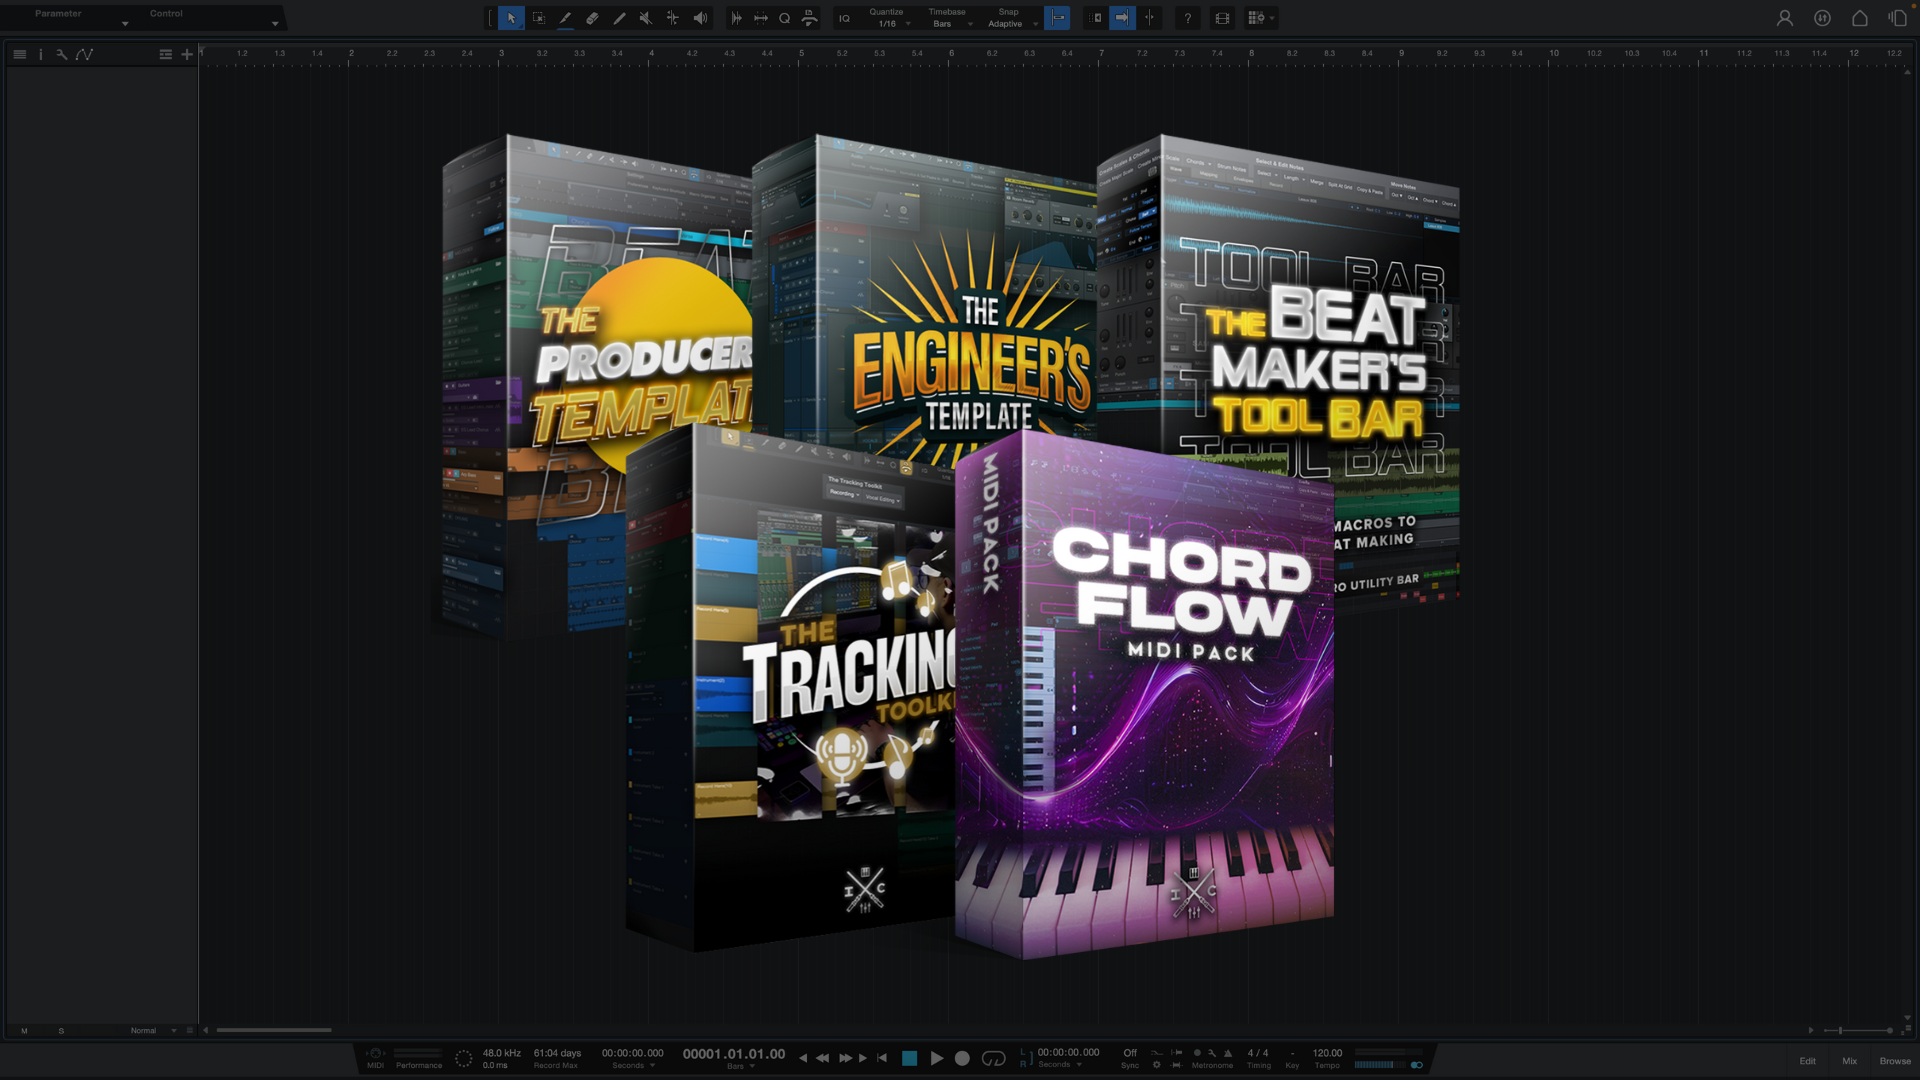Click the help question mark icon
Screen dimensions: 1920x1080
1188,18
